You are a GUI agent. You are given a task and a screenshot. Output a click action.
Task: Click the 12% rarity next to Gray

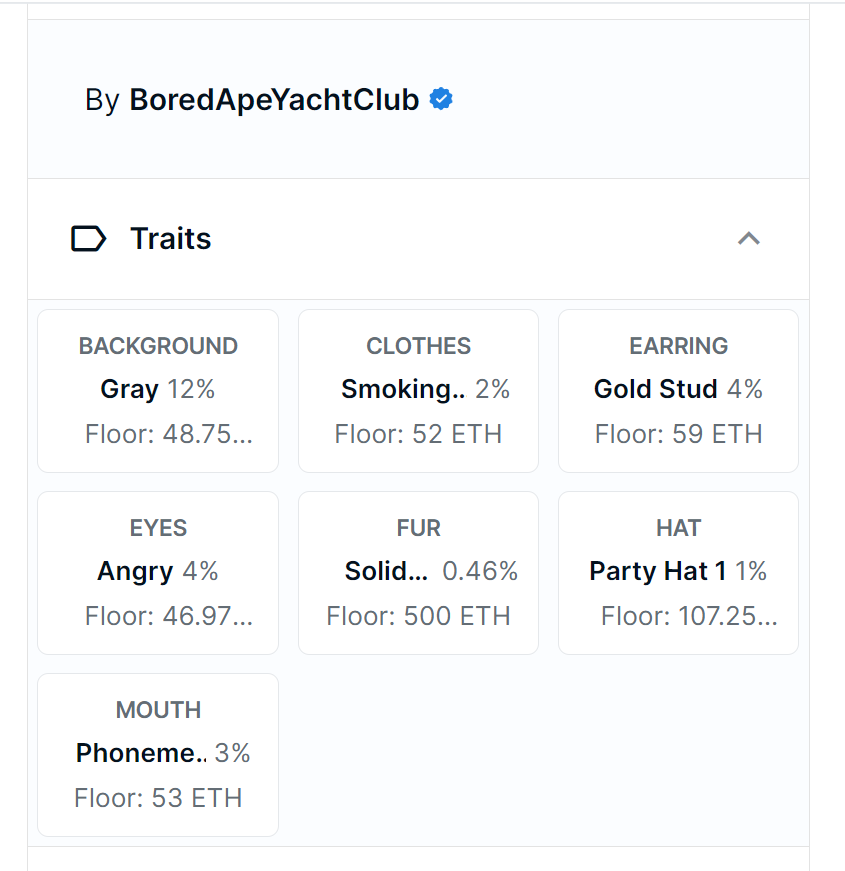[191, 389]
